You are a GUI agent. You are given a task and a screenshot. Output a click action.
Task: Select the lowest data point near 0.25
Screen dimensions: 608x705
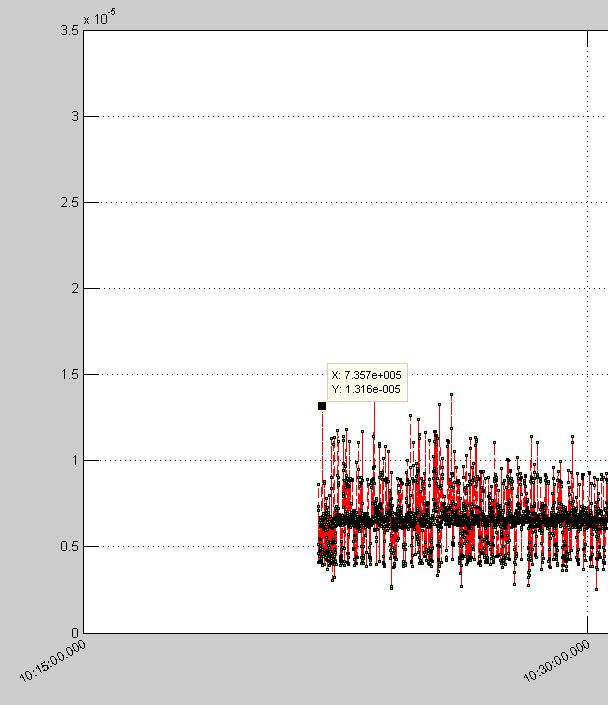391,587
